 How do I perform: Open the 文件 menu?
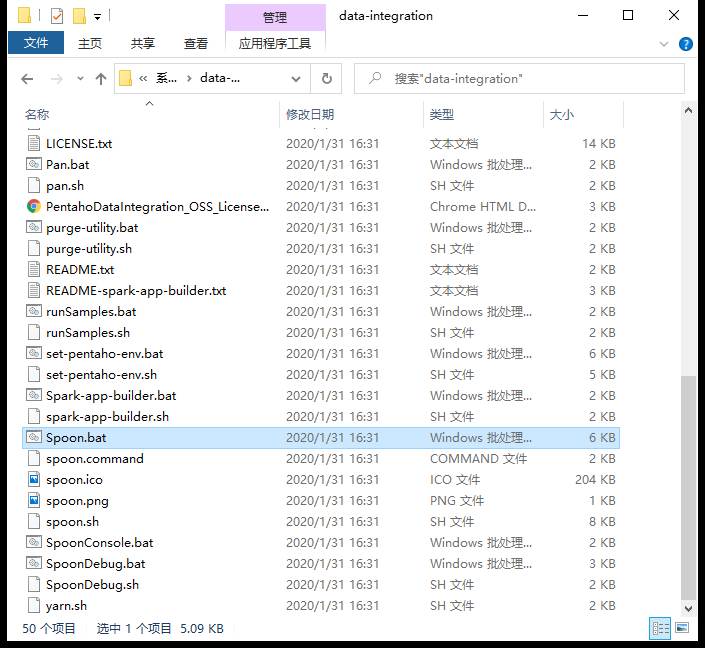click(36, 43)
